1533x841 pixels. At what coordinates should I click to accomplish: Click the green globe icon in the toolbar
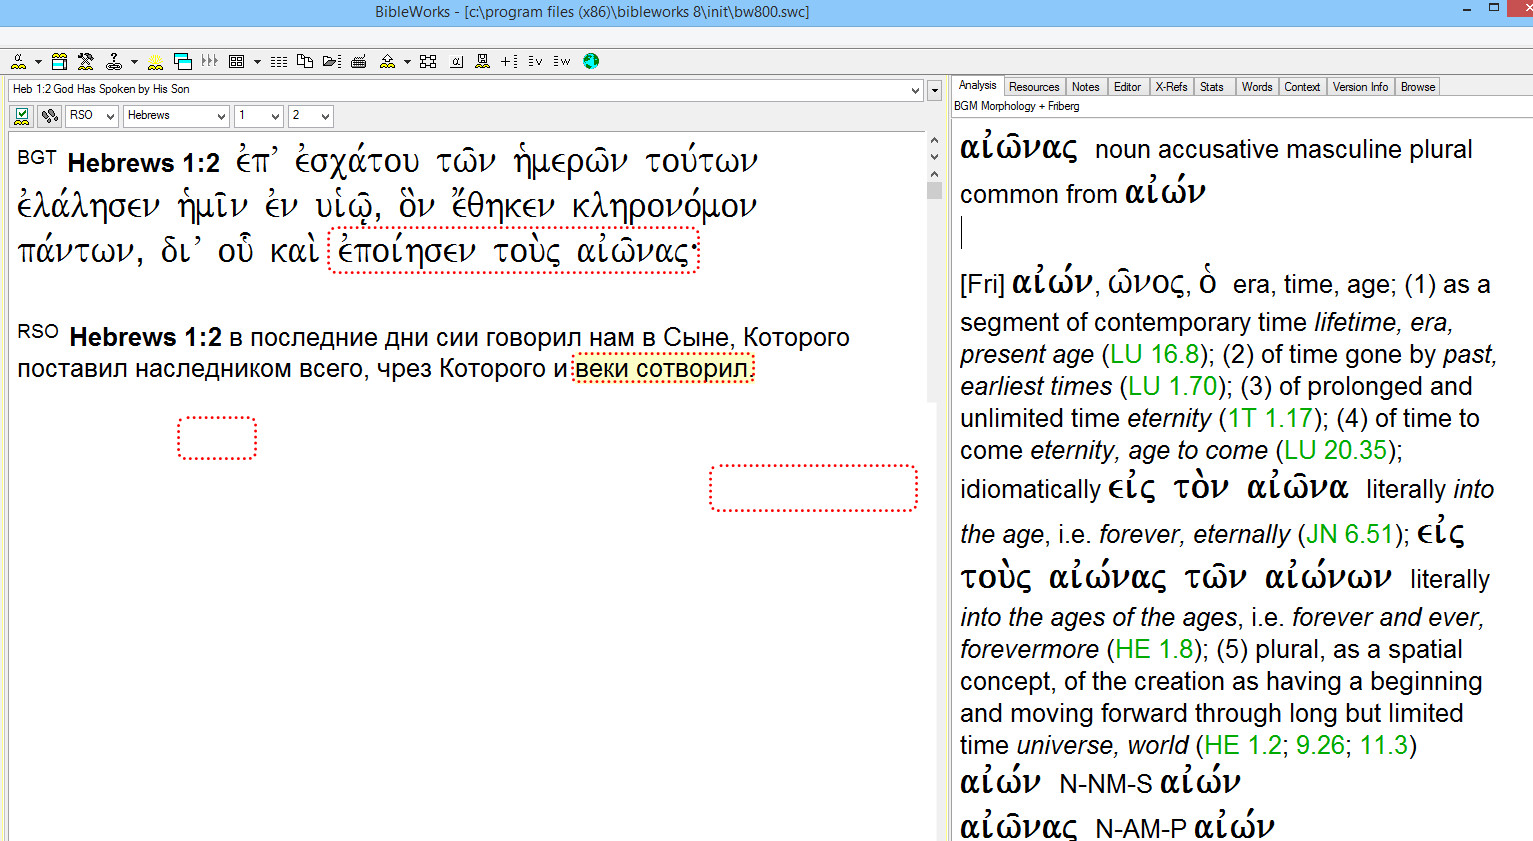pyautogui.click(x=591, y=61)
